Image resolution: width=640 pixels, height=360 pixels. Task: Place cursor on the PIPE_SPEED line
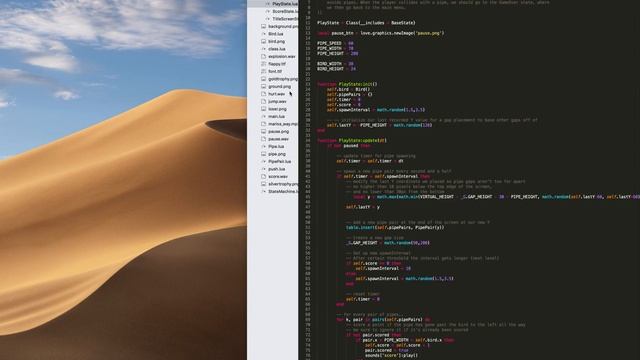[x=335, y=43]
